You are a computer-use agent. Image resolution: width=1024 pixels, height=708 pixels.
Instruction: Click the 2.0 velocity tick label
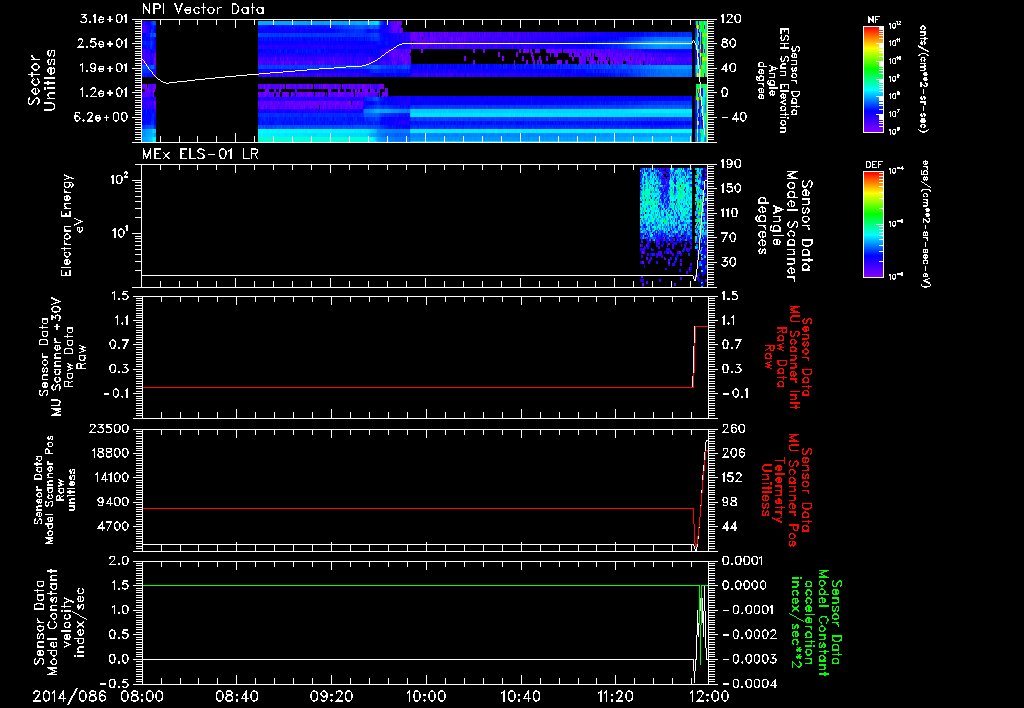point(118,562)
